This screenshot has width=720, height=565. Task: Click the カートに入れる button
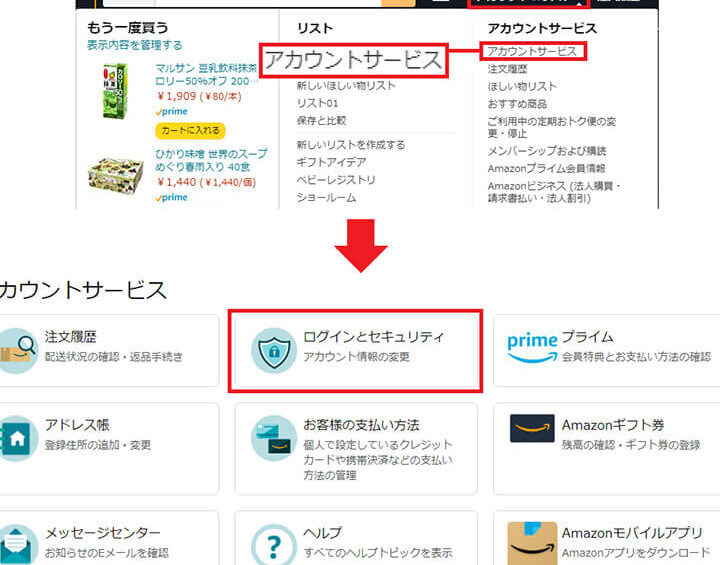(x=191, y=130)
